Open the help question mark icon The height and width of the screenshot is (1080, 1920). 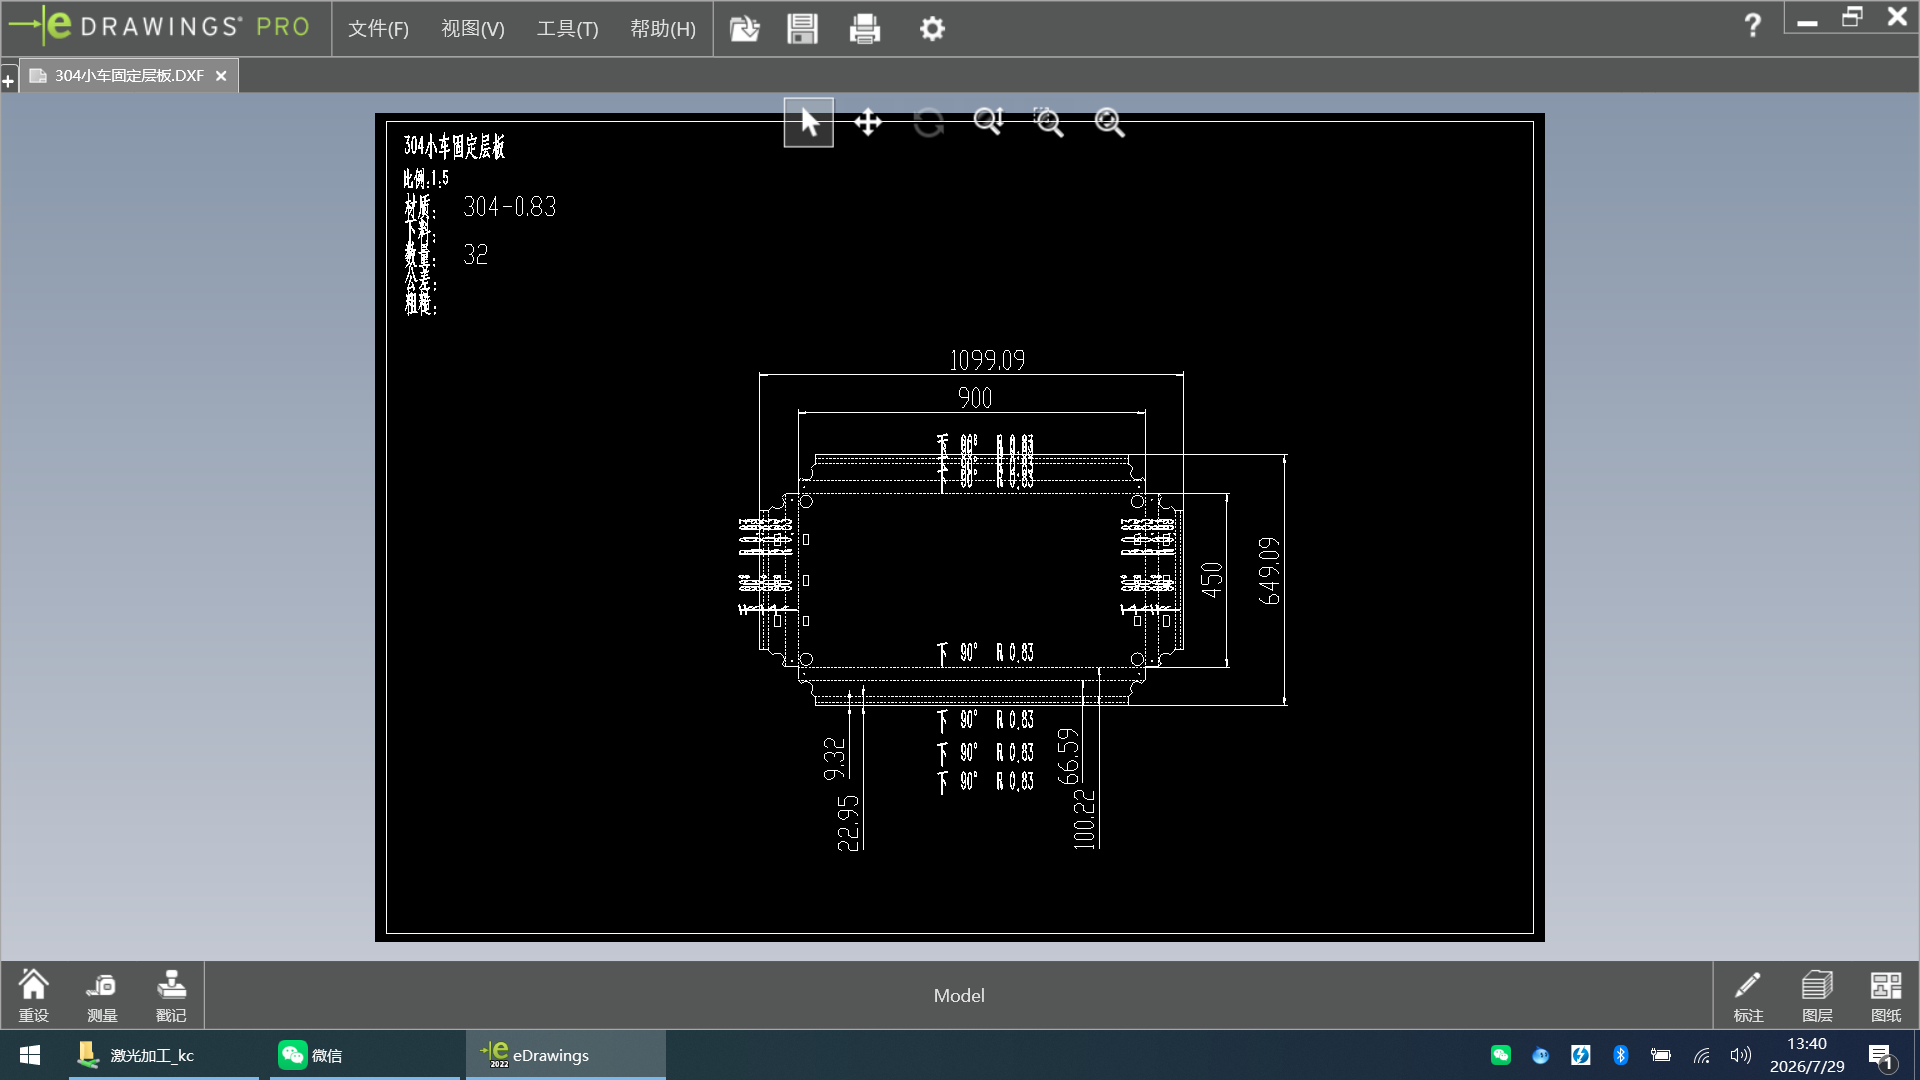tap(1752, 25)
